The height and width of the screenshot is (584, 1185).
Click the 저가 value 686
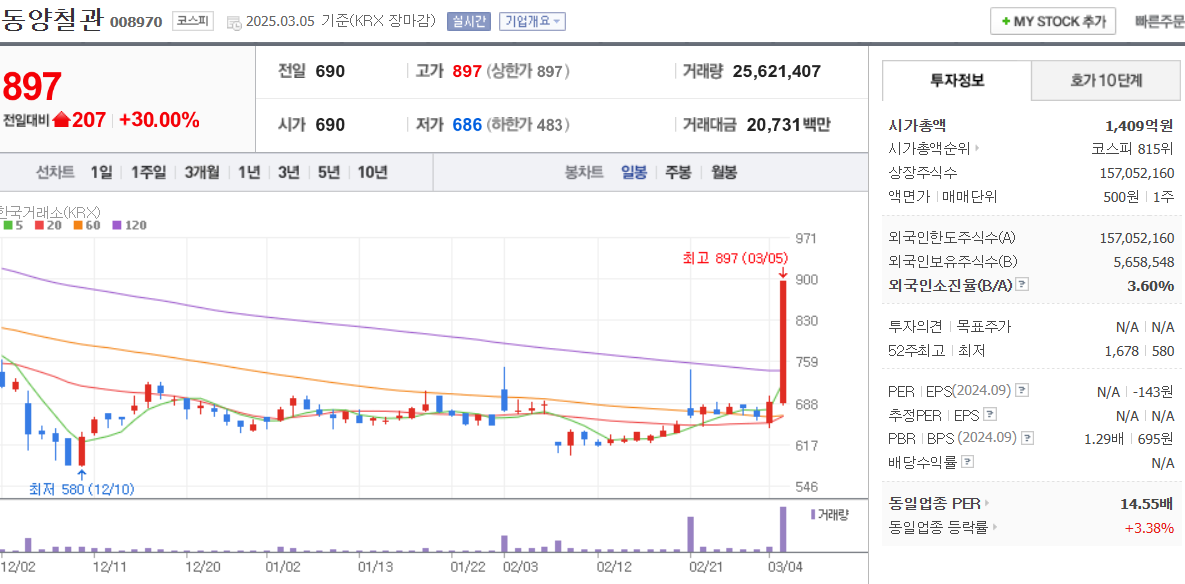pos(467,125)
